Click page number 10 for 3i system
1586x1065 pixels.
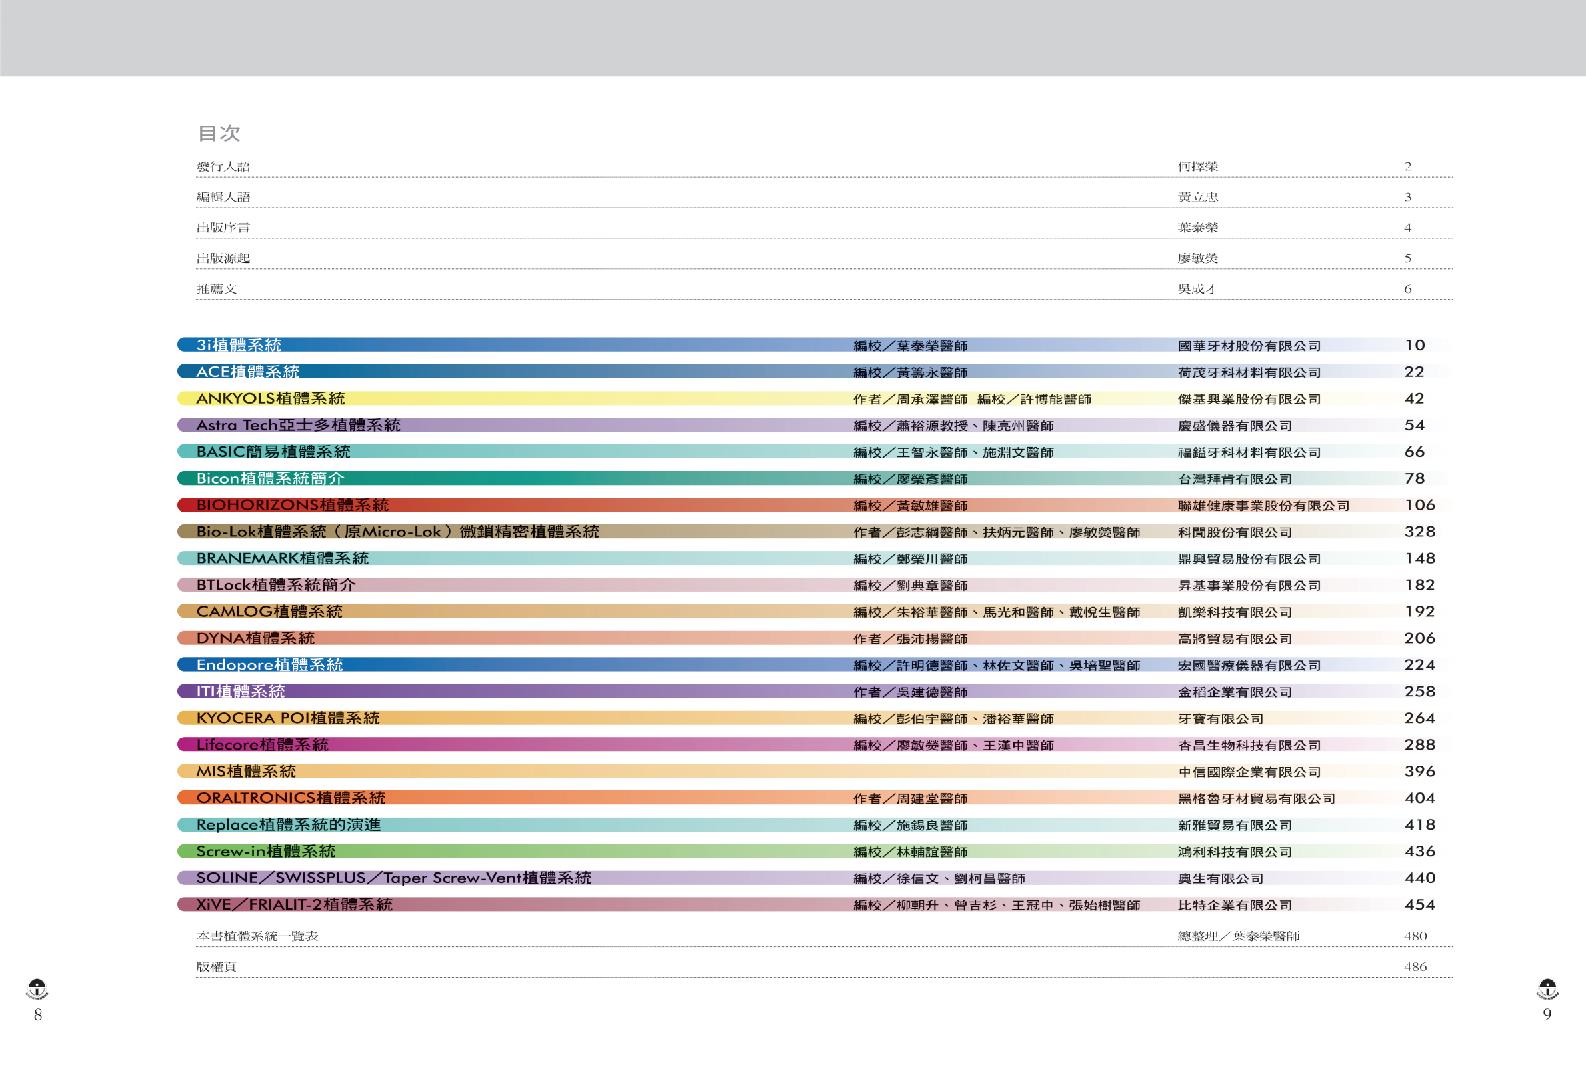tap(1415, 345)
